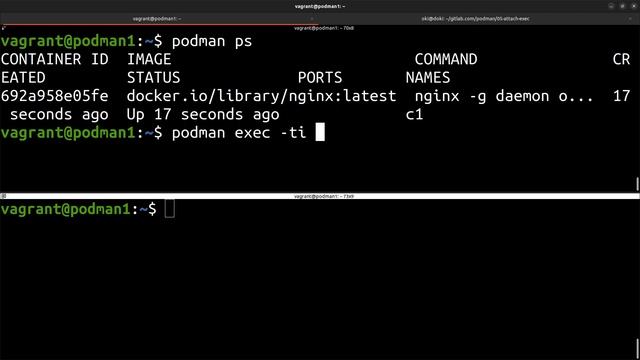
Task: Open the upper pane group icon
Action: (x=4, y=28)
